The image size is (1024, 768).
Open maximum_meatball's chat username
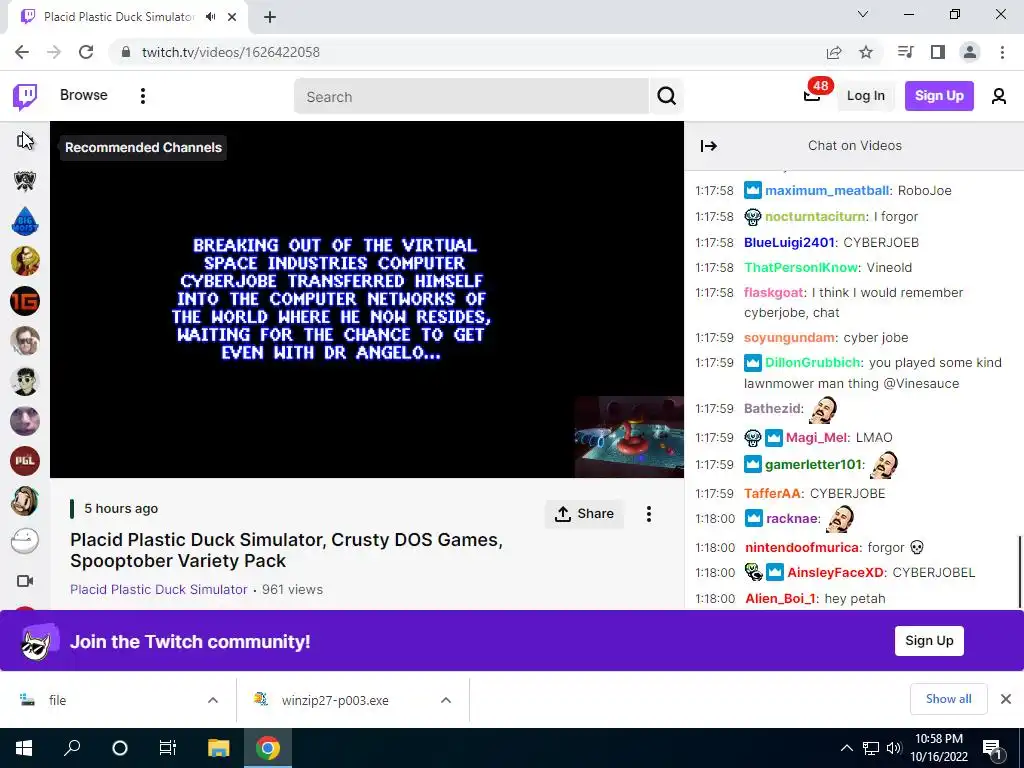click(827, 191)
